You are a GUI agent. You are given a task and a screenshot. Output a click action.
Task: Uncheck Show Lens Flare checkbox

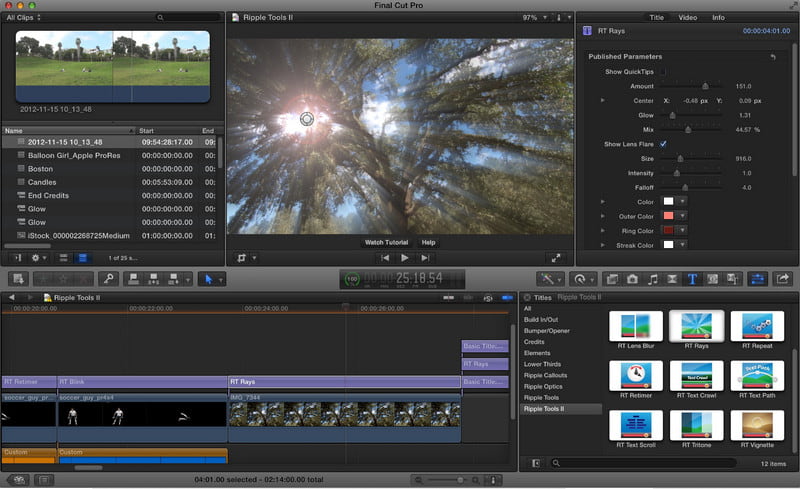point(663,144)
